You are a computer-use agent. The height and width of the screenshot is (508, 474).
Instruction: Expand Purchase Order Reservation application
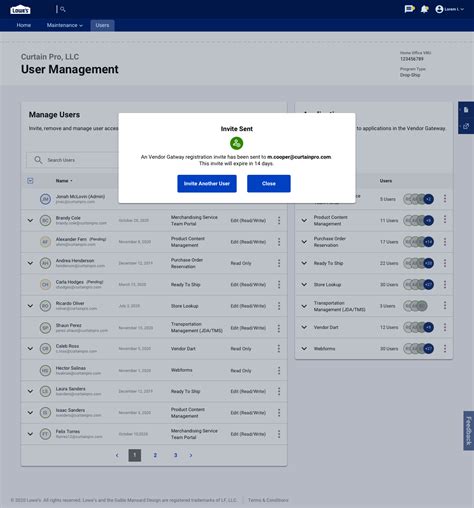[304, 242]
